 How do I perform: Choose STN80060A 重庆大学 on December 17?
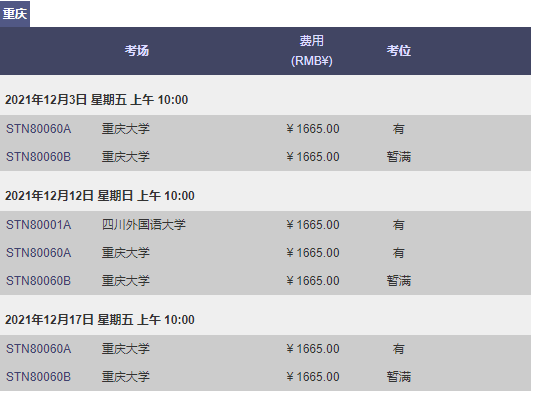(265, 349)
